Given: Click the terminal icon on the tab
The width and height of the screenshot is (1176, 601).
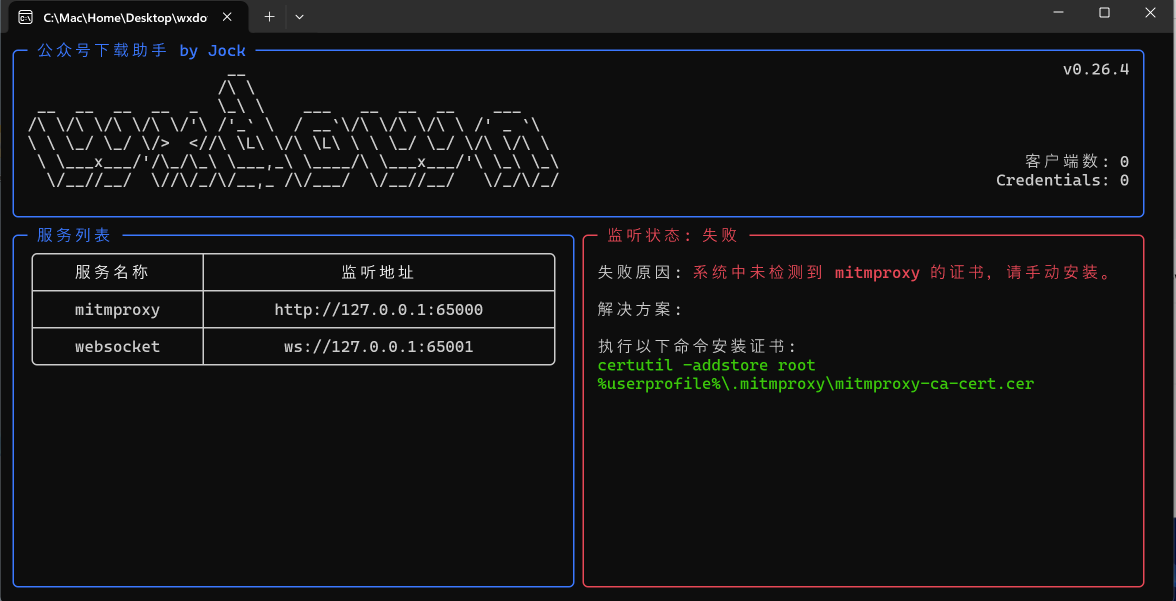Looking at the screenshot, I should 26,17.
